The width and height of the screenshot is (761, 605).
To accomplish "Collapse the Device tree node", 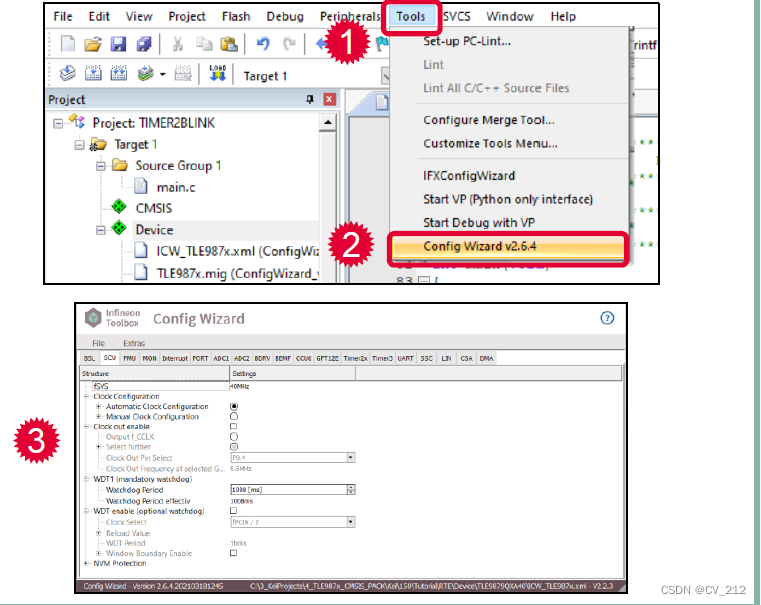I will point(100,230).
